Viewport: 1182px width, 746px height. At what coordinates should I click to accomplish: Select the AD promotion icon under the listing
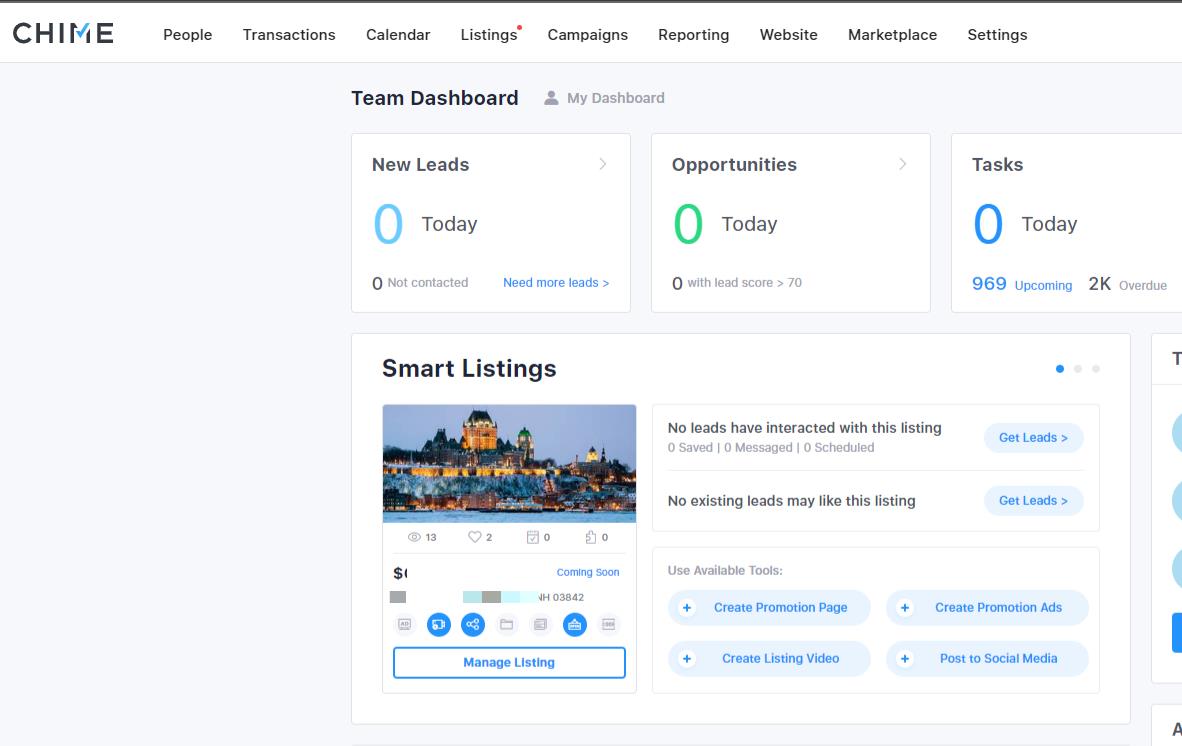pyautogui.click(x=405, y=624)
